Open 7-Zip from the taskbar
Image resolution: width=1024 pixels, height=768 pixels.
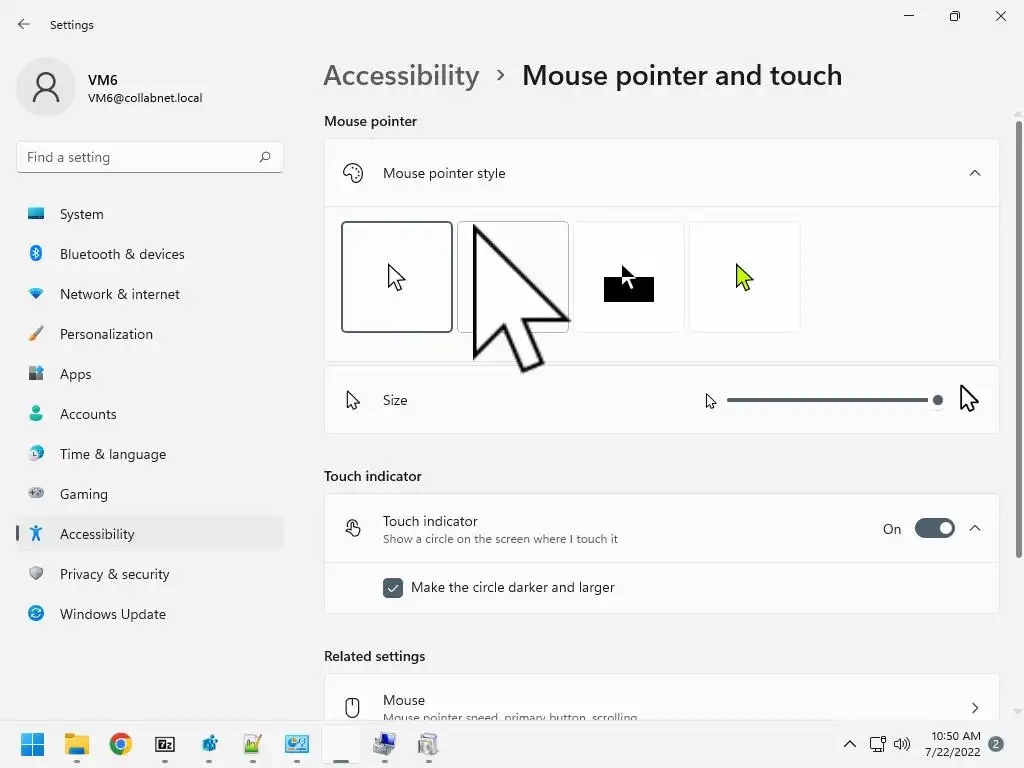coord(165,744)
